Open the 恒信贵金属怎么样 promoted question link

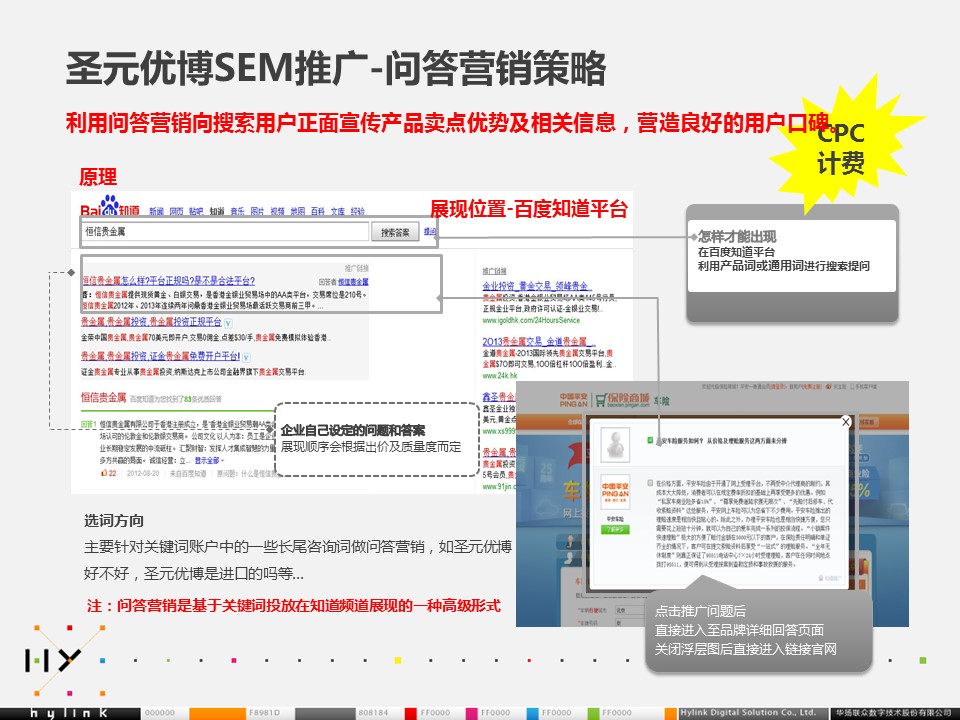coord(167,280)
